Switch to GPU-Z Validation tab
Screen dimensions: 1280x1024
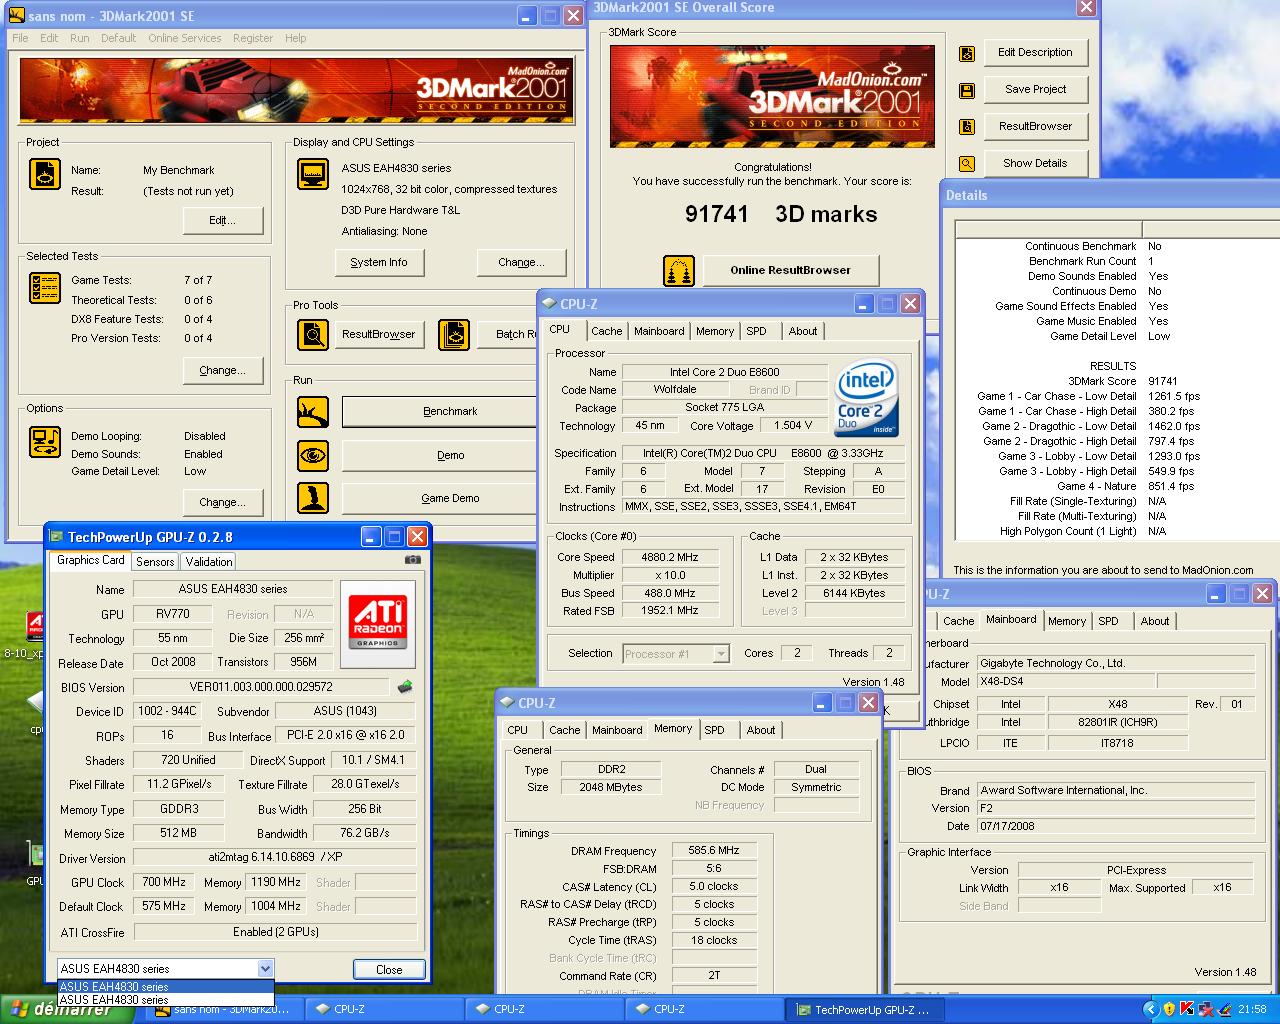(x=209, y=562)
